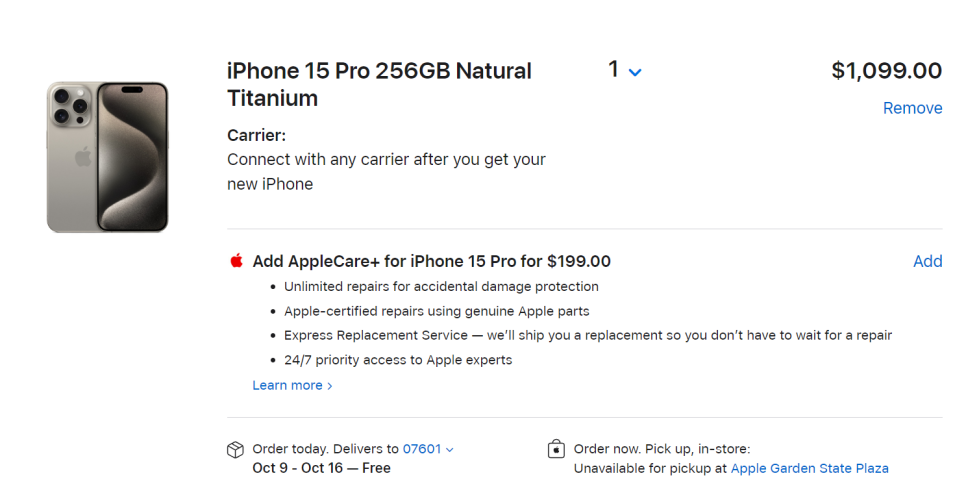Image resolution: width=966 pixels, height=504 pixels.
Task: Click the $1,099.00 price
Action: tap(887, 70)
